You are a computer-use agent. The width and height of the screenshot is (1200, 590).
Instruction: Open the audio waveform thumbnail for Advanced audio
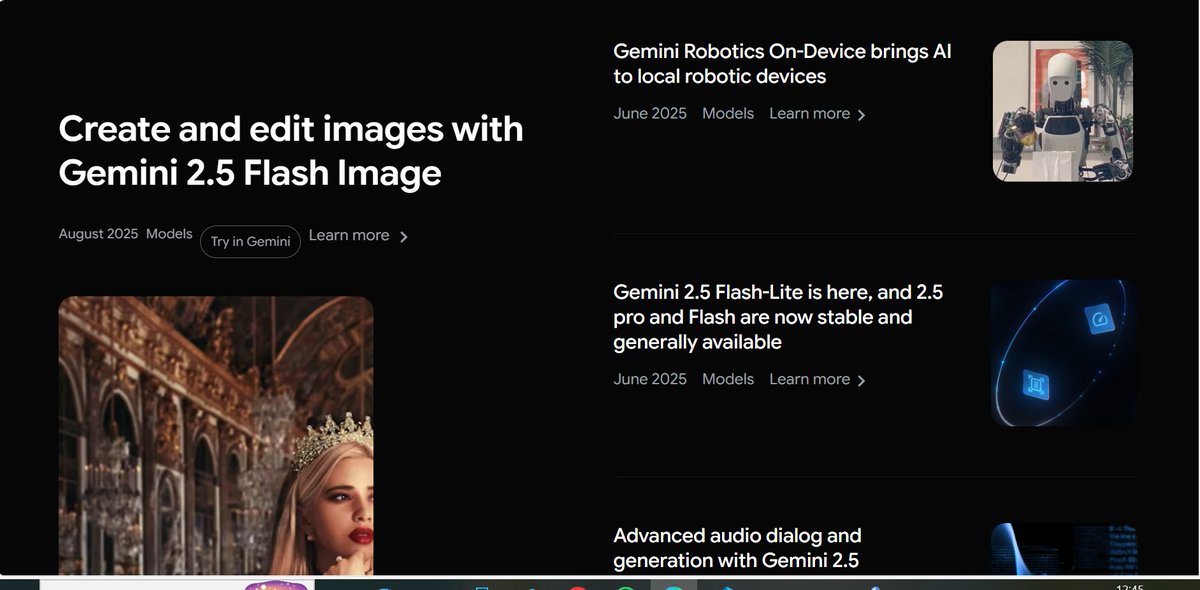1064,549
